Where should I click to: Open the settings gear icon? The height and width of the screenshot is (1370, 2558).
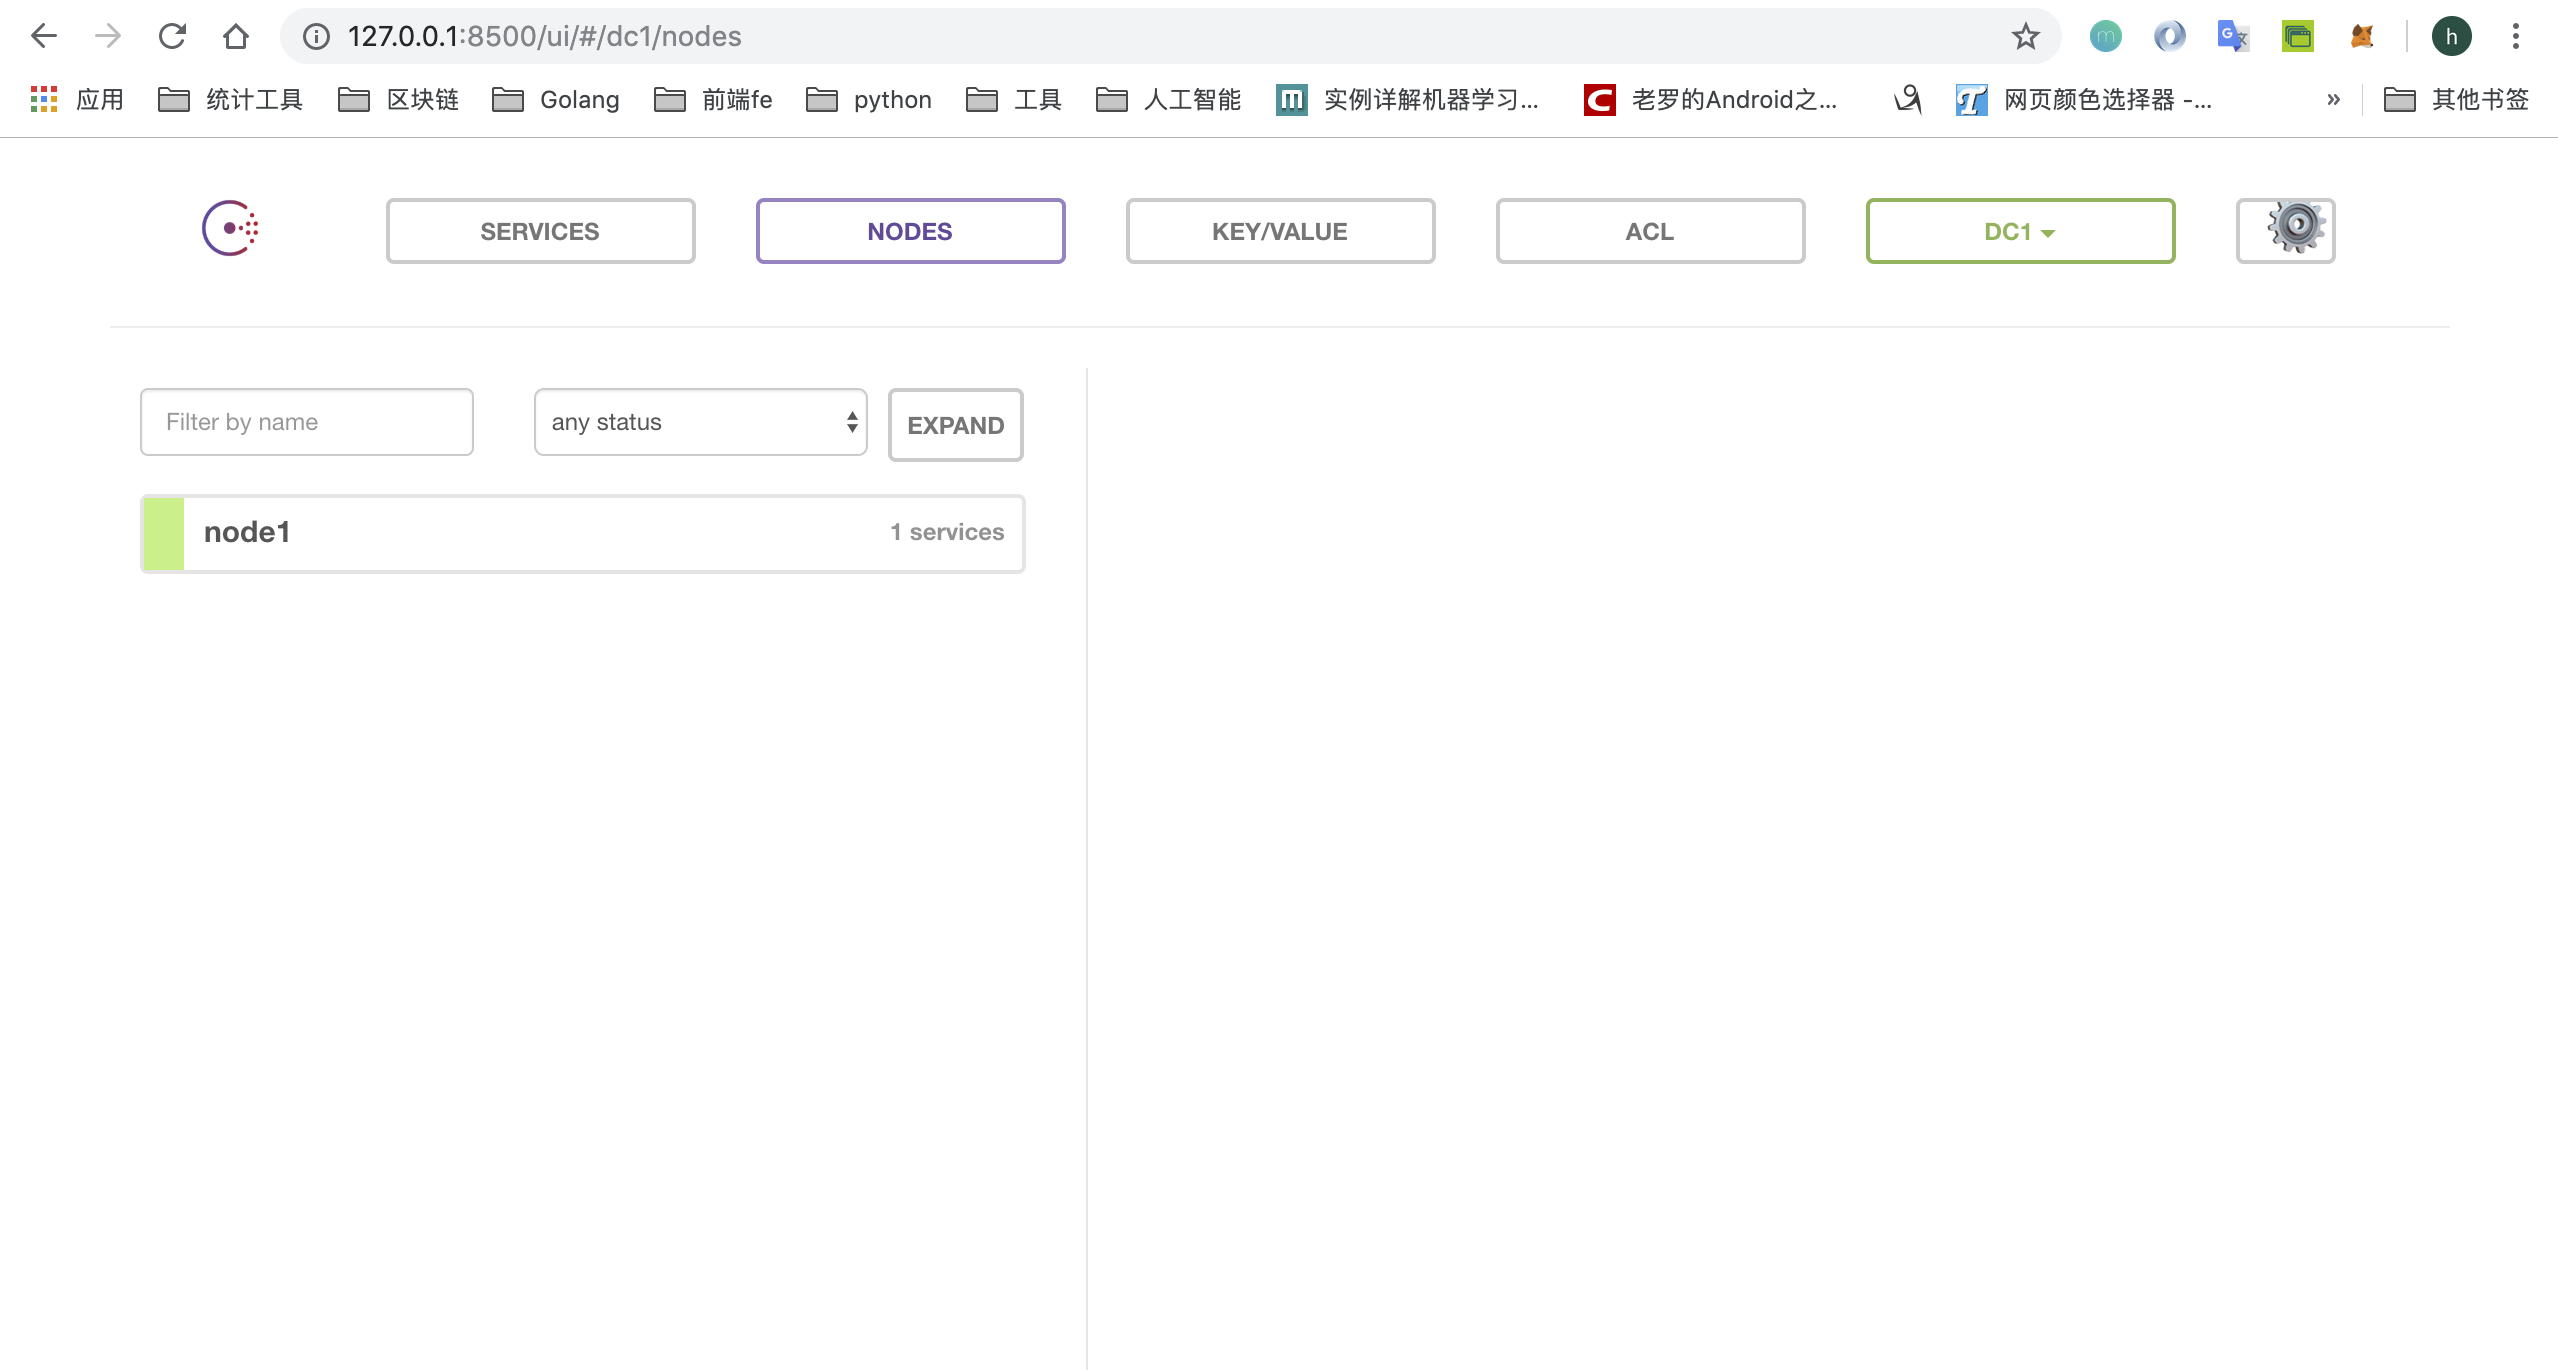pyautogui.click(x=2285, y=230)
